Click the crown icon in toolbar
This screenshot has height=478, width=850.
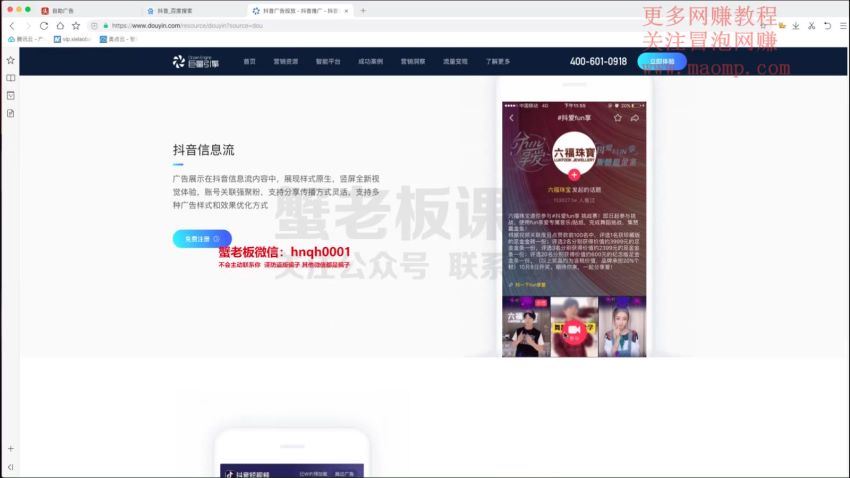pyautogui.click(x=782, y=25)
